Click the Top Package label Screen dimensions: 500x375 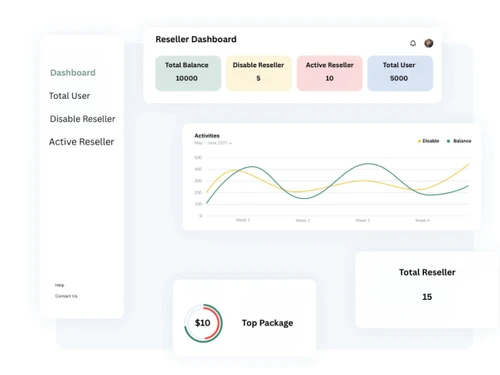(x=267, y=323)
